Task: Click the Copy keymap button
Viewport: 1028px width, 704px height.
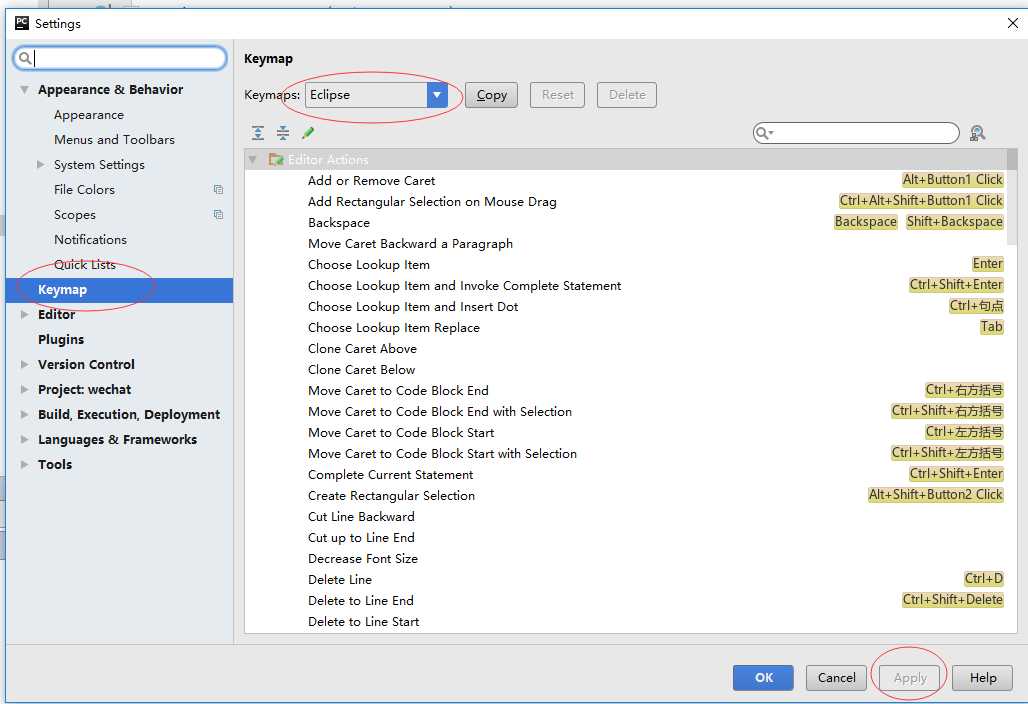Action: coord(491,95)
